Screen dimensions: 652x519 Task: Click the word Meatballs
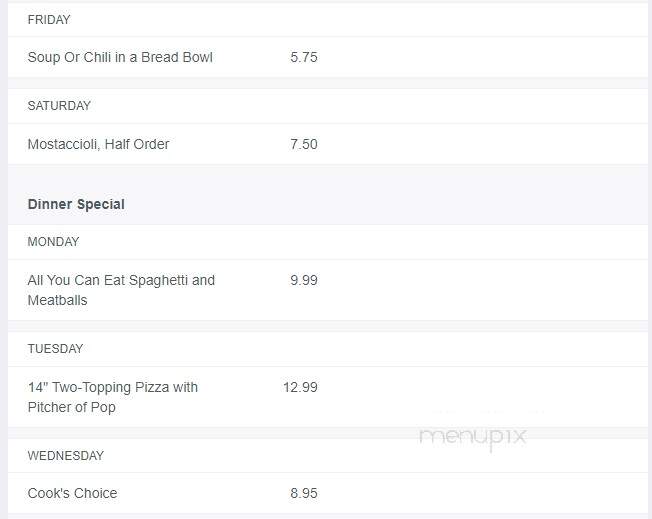[57, 300]
